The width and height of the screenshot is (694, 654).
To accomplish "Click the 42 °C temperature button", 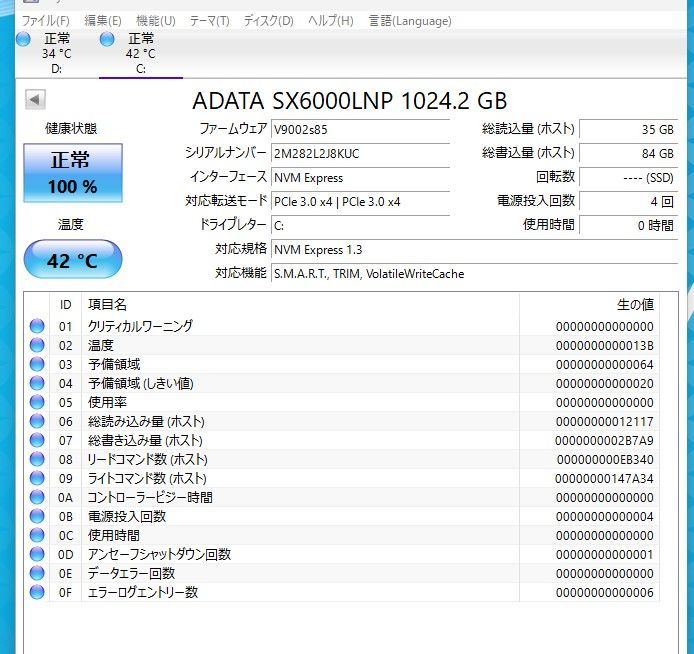I will 73,261.
